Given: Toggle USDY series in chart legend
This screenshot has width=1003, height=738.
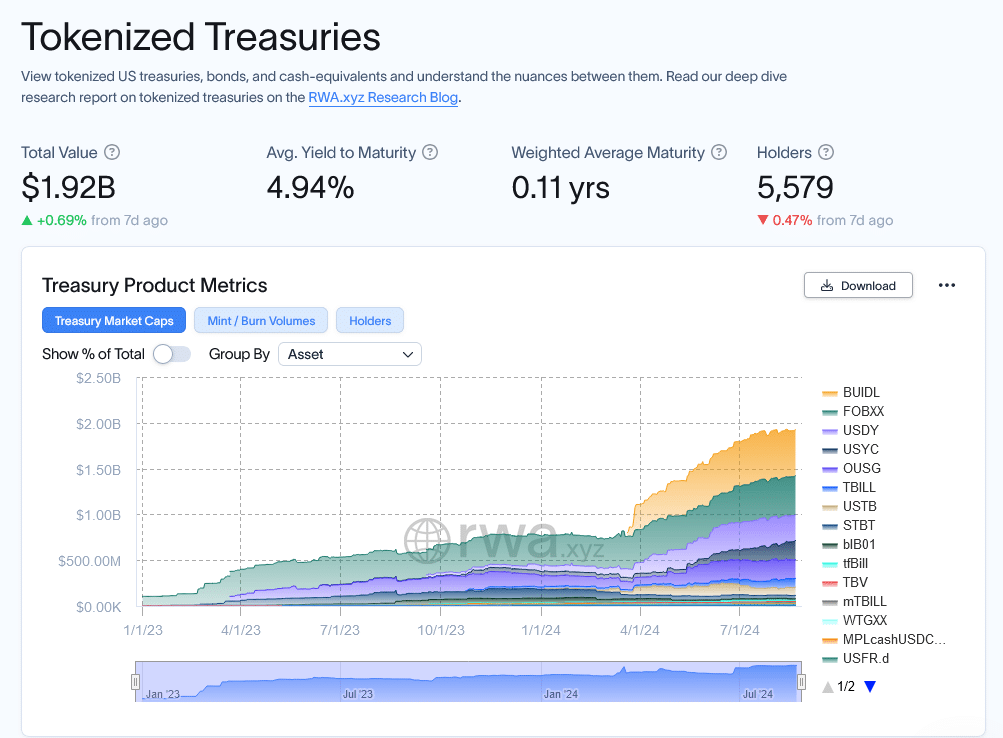Looking at the screenshot, I should pos(851,430).
